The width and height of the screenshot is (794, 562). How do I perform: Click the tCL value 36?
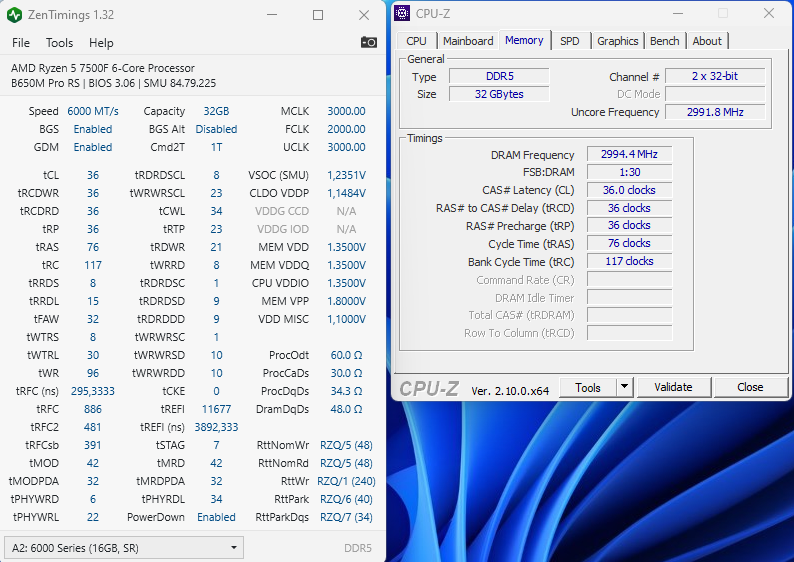point(93,175)
